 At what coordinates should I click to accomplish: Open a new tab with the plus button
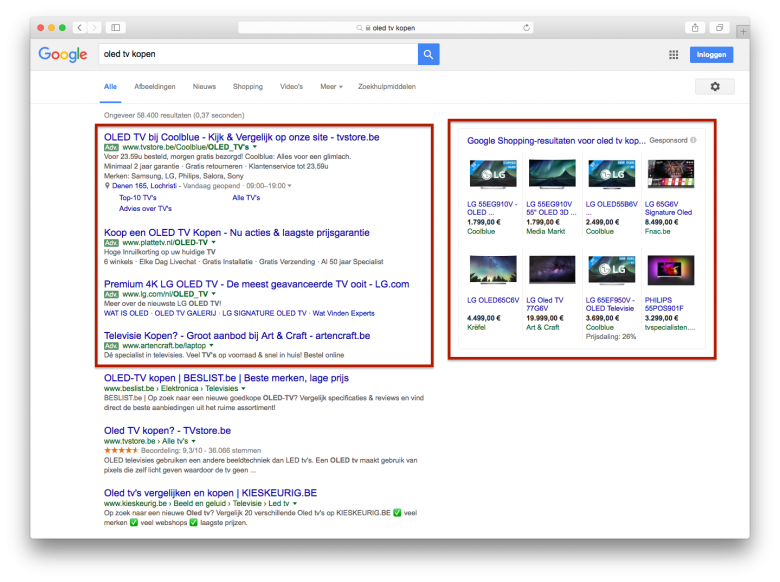(743, 32)
